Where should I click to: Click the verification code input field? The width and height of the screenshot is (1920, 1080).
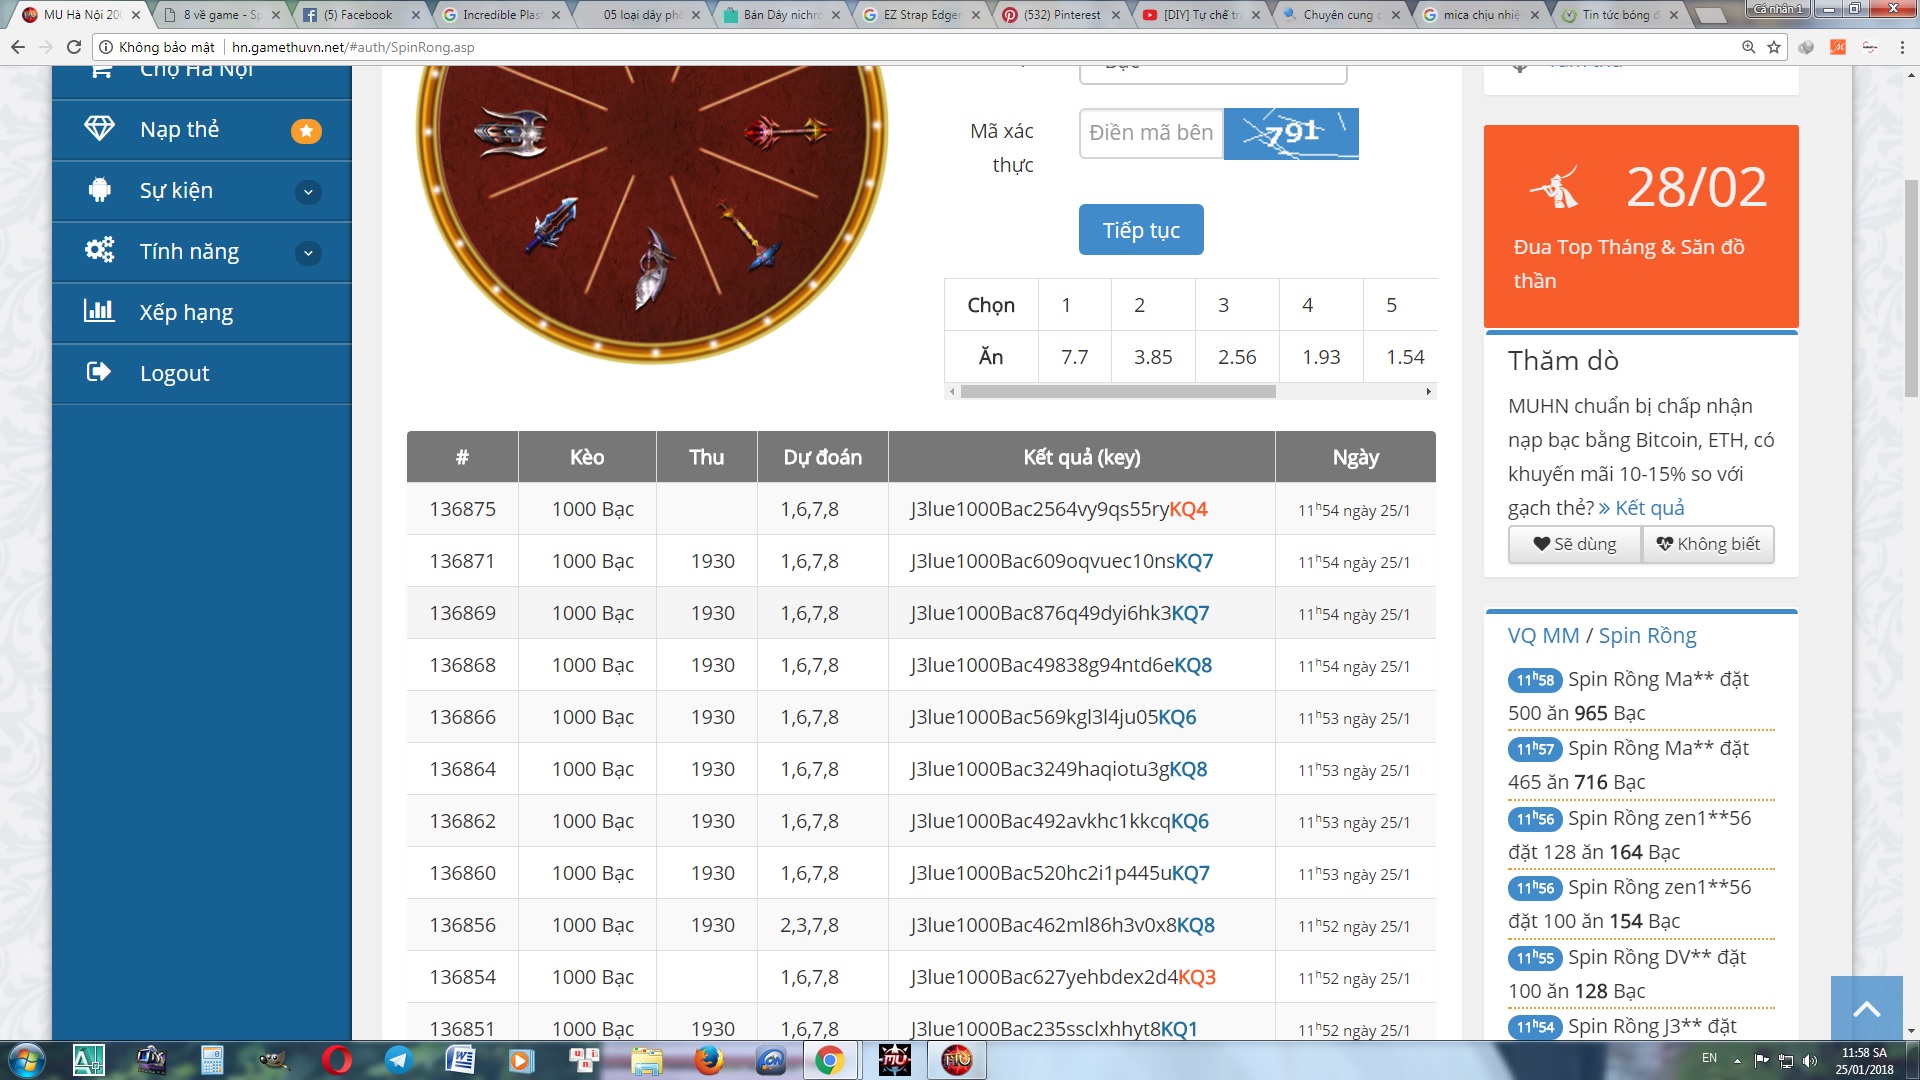coord(1151,133)
